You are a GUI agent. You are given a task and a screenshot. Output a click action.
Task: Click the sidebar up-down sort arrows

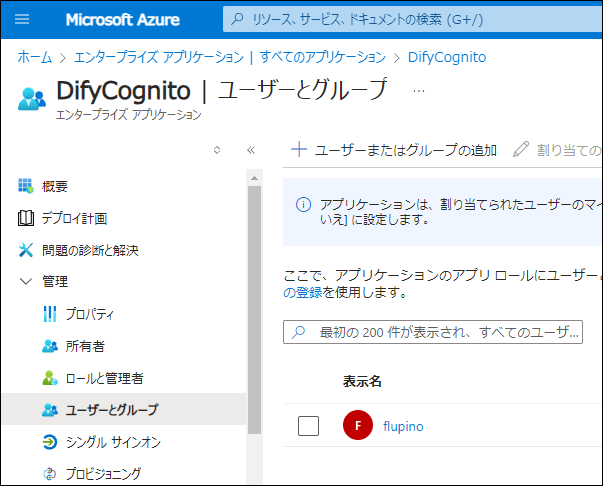(217, 150)
